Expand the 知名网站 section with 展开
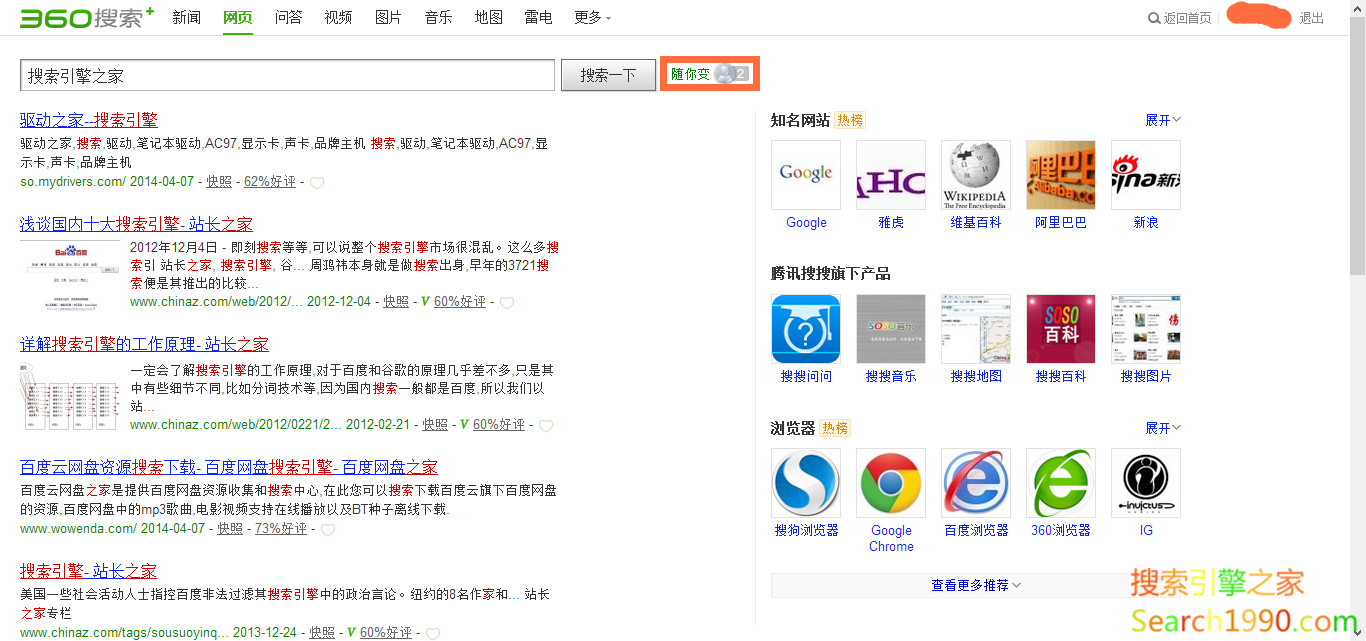1366x641 pixels. (1163, 120)
